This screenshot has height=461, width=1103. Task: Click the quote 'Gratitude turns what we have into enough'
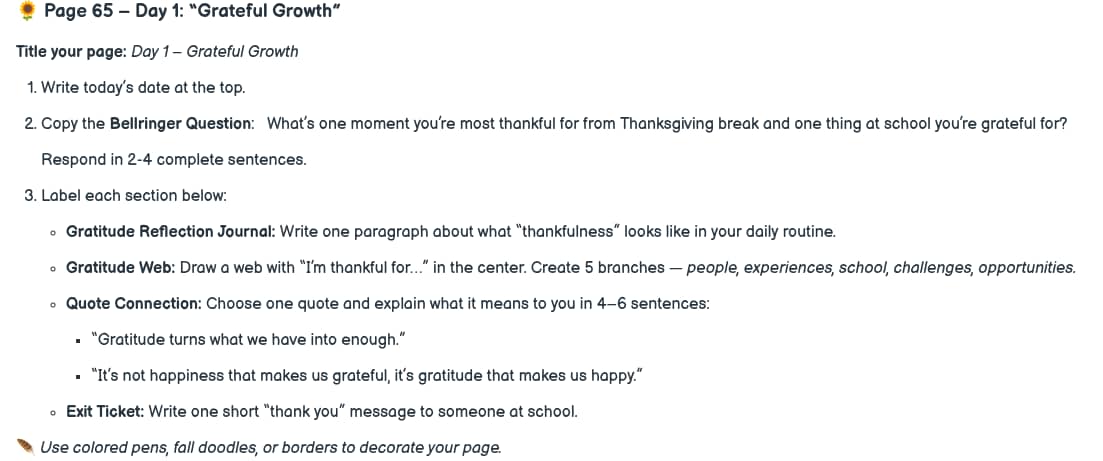click(249, 340)
